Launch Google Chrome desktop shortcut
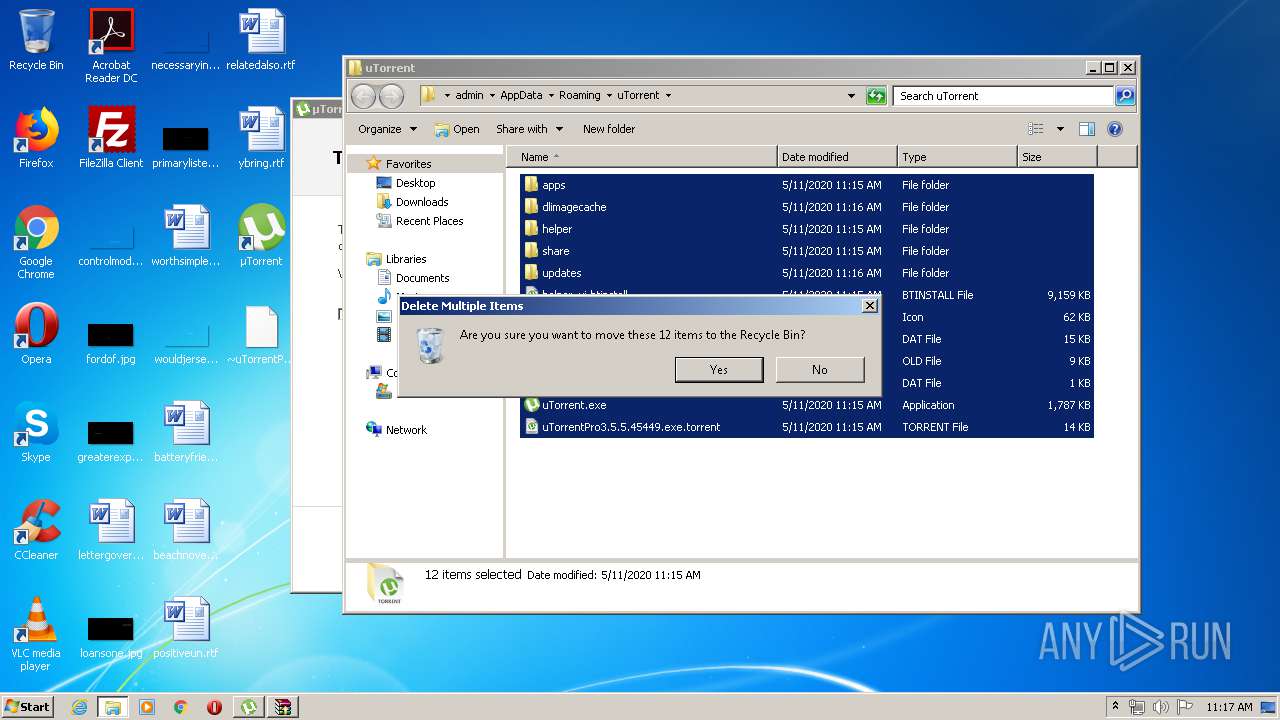The height and width of the screenshot is (720, 1280). [x=36, y=242]
